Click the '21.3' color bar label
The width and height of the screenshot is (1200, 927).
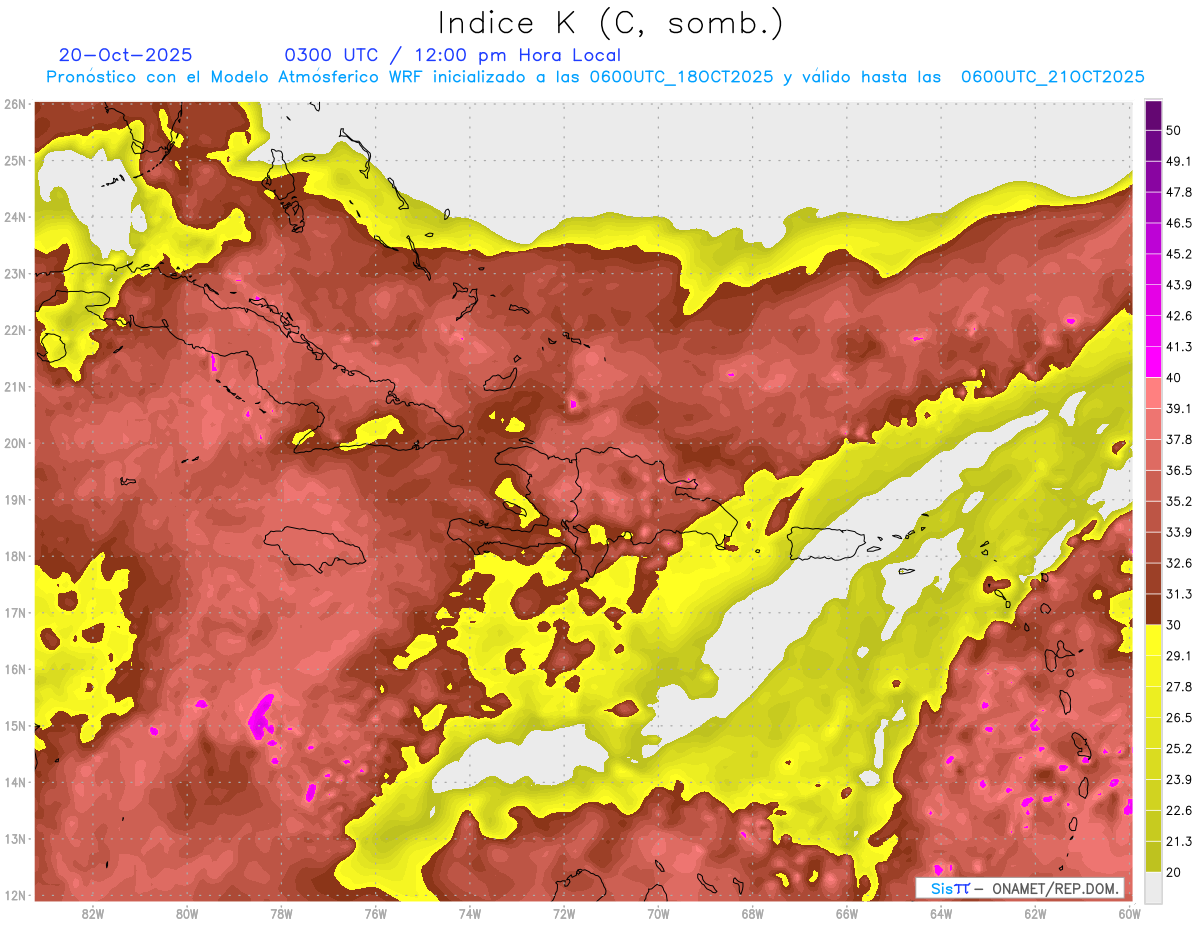(x=1179, y=841)
